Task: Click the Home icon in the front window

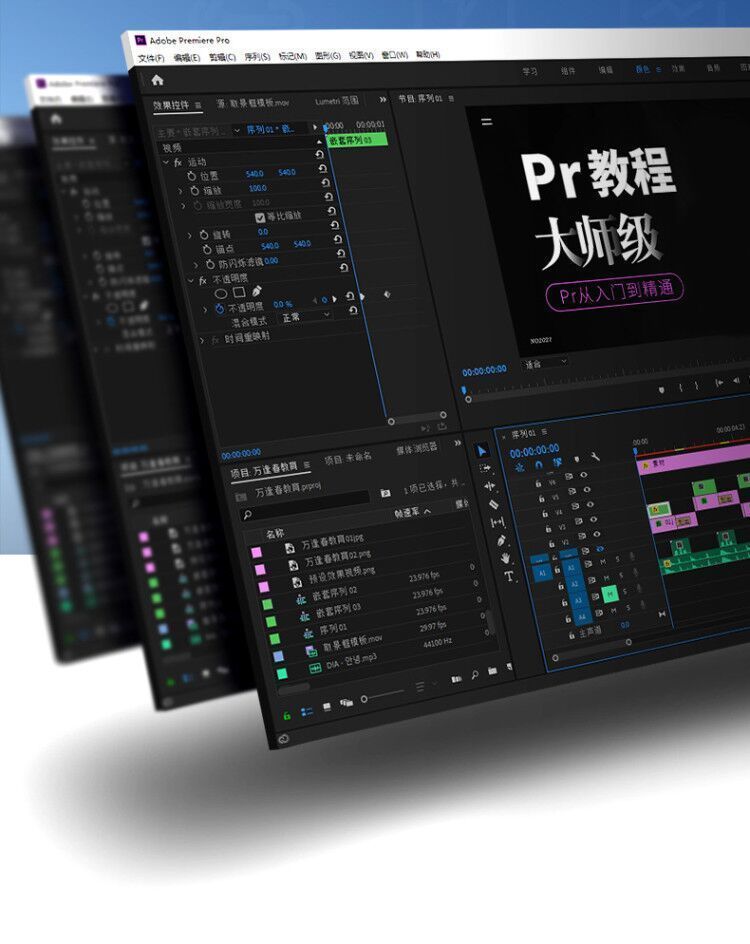Action: [157, 80]
